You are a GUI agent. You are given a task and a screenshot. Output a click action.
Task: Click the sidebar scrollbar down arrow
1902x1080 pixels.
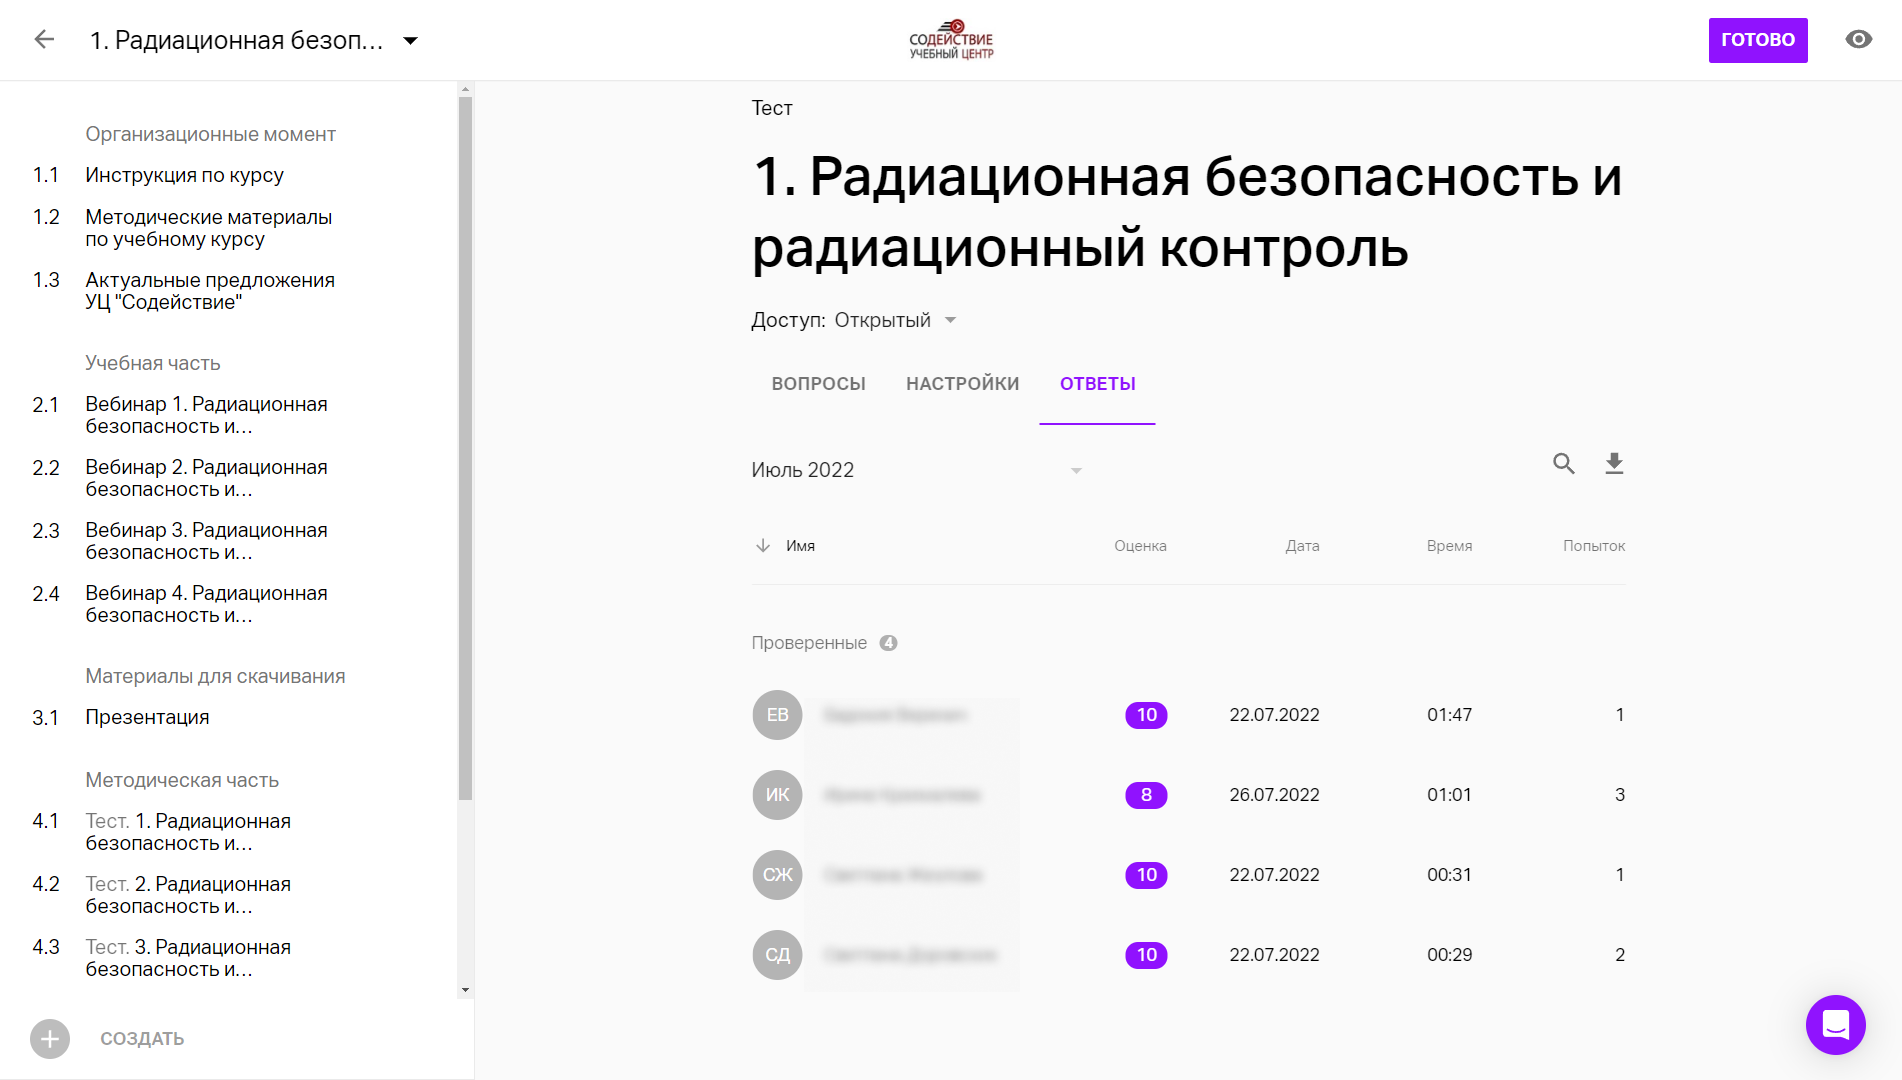pos(465,990)
